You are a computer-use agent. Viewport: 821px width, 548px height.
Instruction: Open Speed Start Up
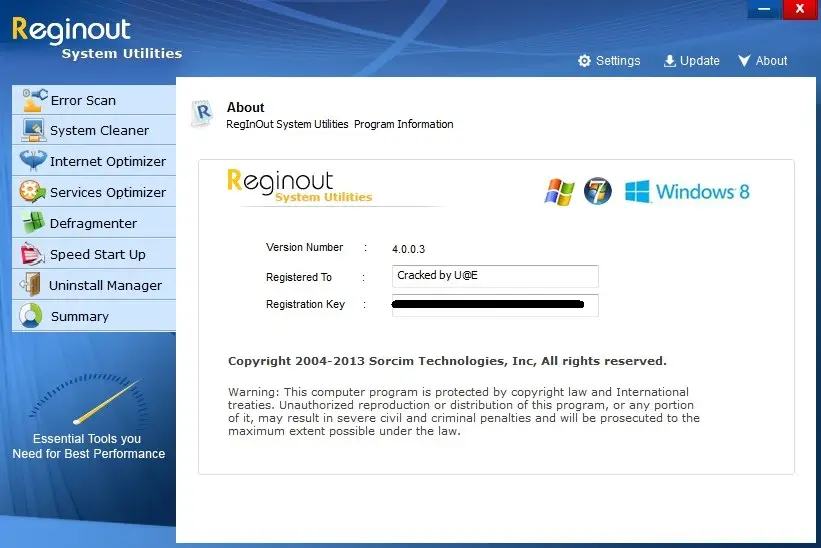[94, 254]
